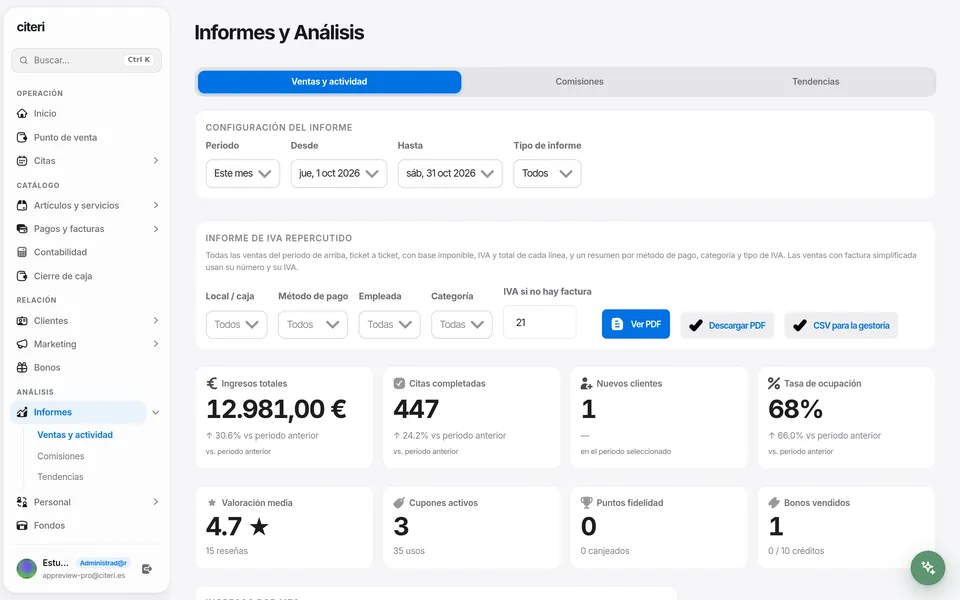Click the 15 reseñas text
960x600 pixels.
[x=227, y=551]
